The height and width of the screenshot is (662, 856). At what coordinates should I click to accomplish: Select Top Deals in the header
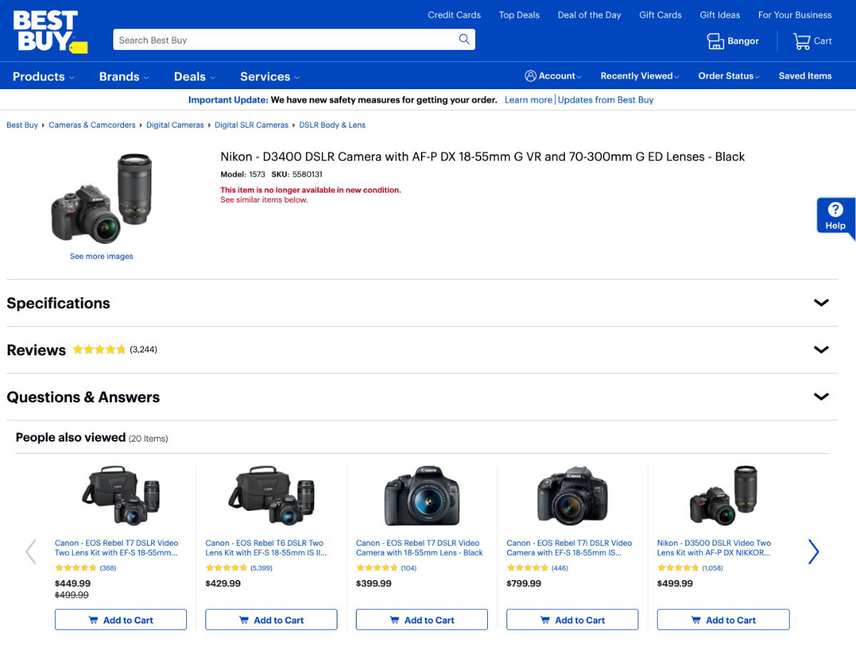[x=519, y=15]
